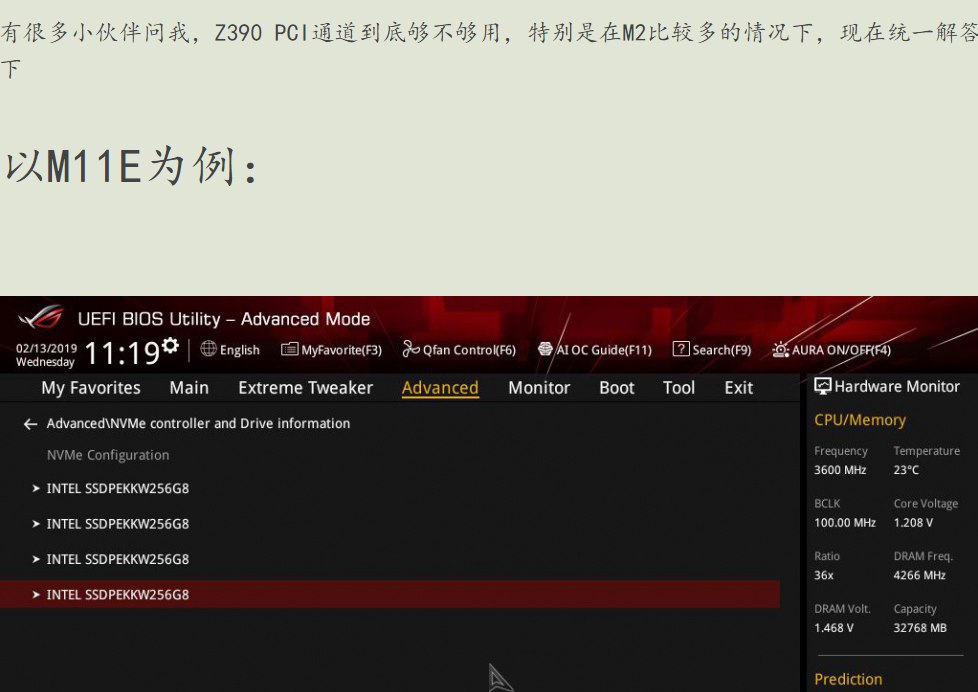
Task: Click the English language globe icon
Action: click(x=208, y=349)
